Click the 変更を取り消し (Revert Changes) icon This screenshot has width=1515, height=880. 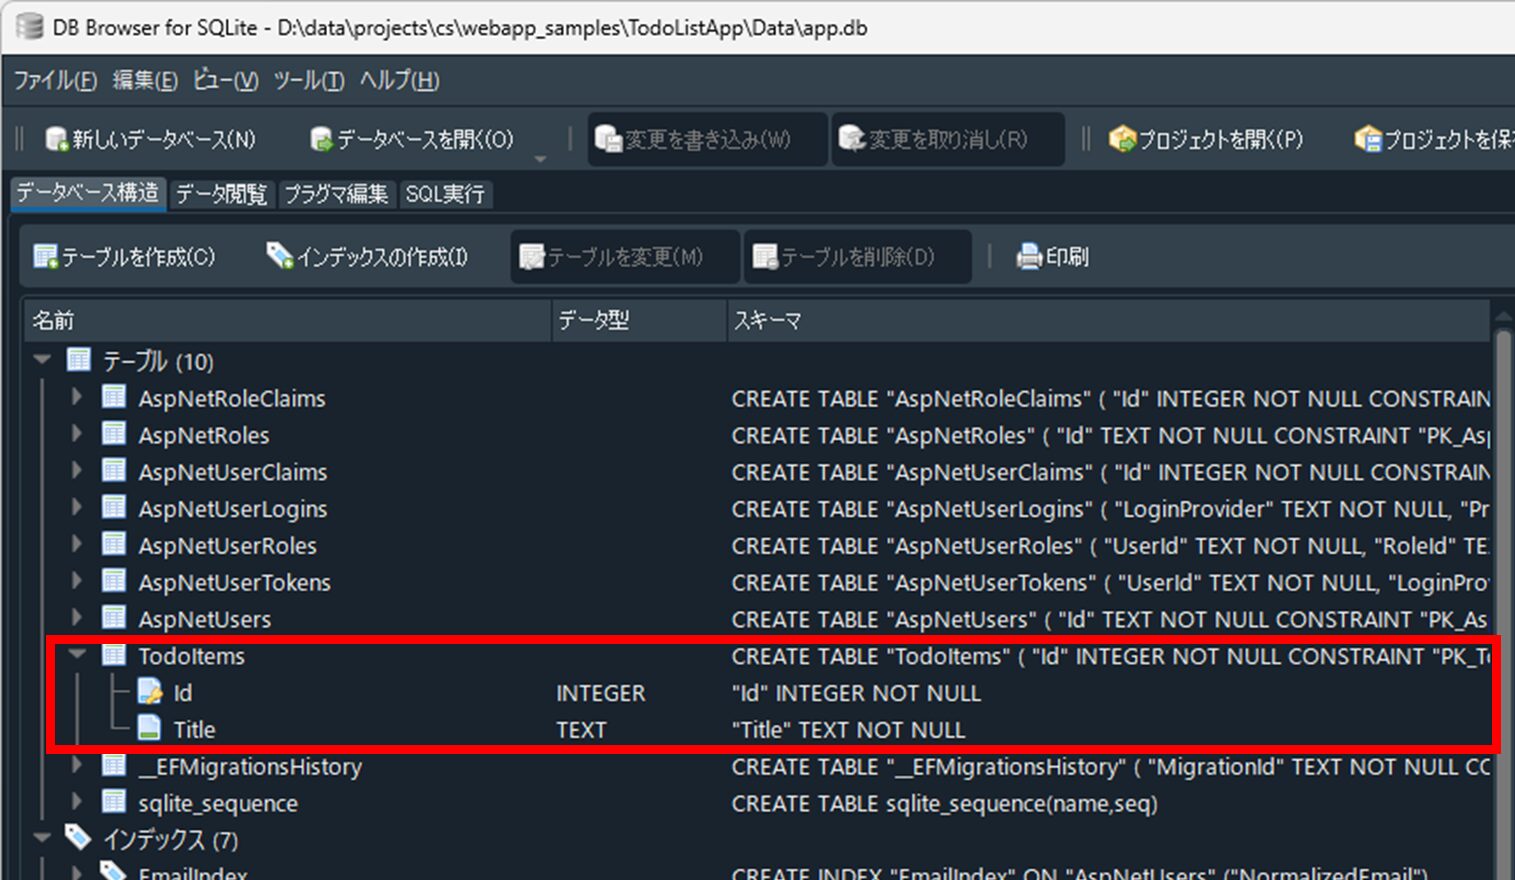click(850, 140)
